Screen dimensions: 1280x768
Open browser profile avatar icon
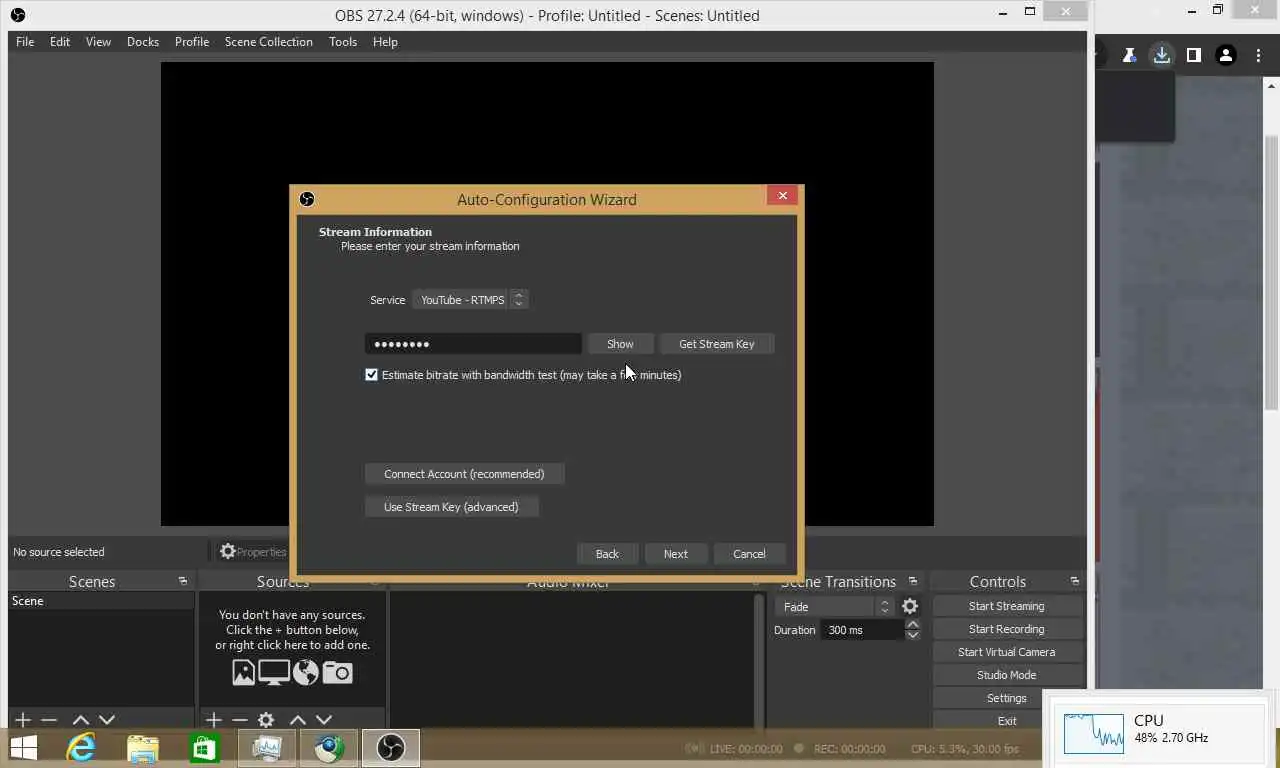pos(1226,55)
